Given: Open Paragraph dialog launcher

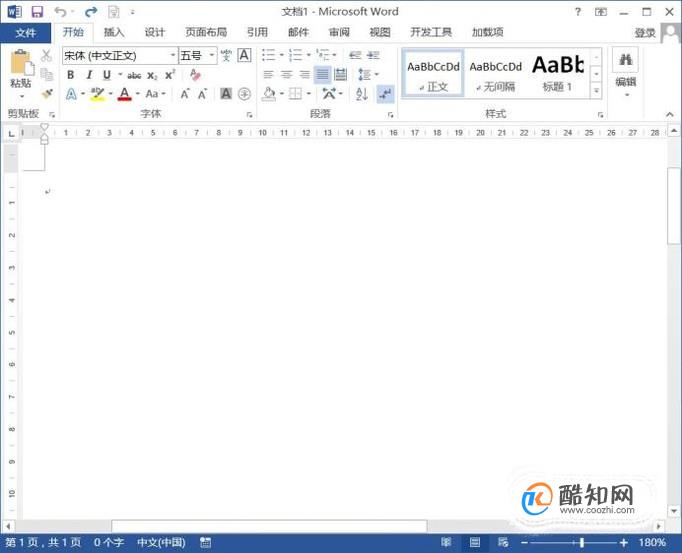Looking at the screenshot, I should [x=391, y=115].
